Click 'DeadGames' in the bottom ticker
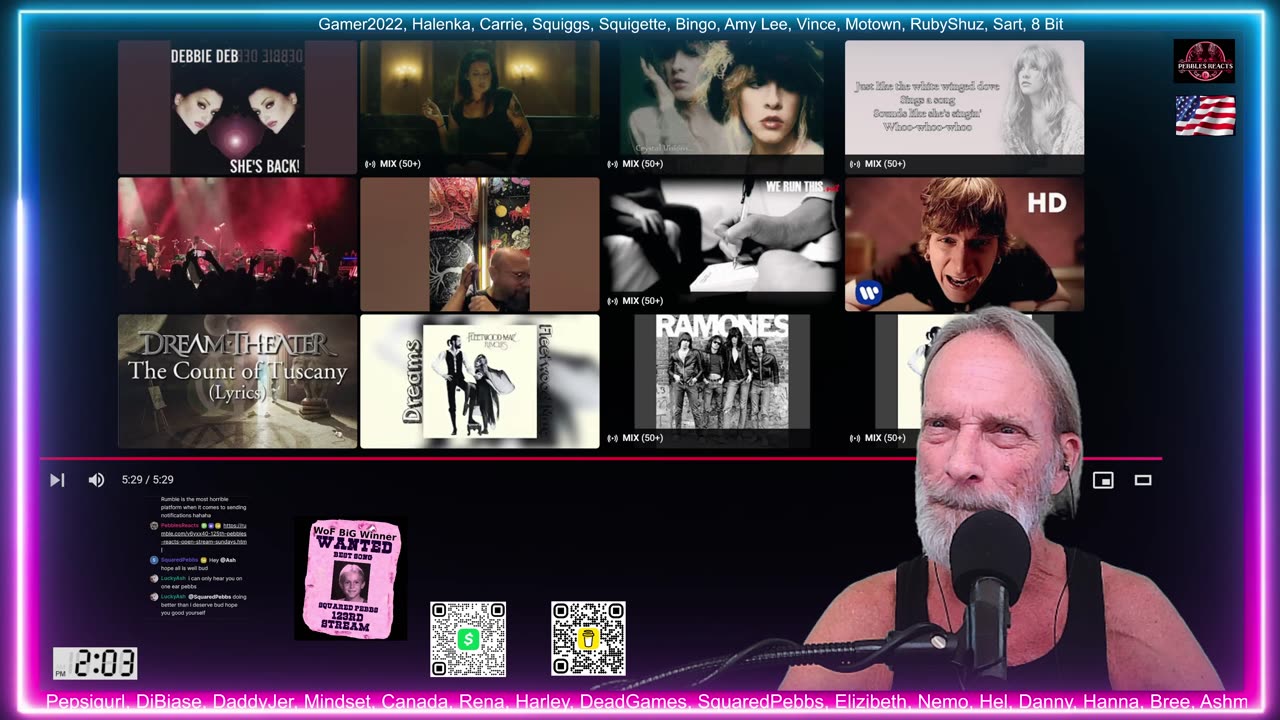 tap(634, 702)
